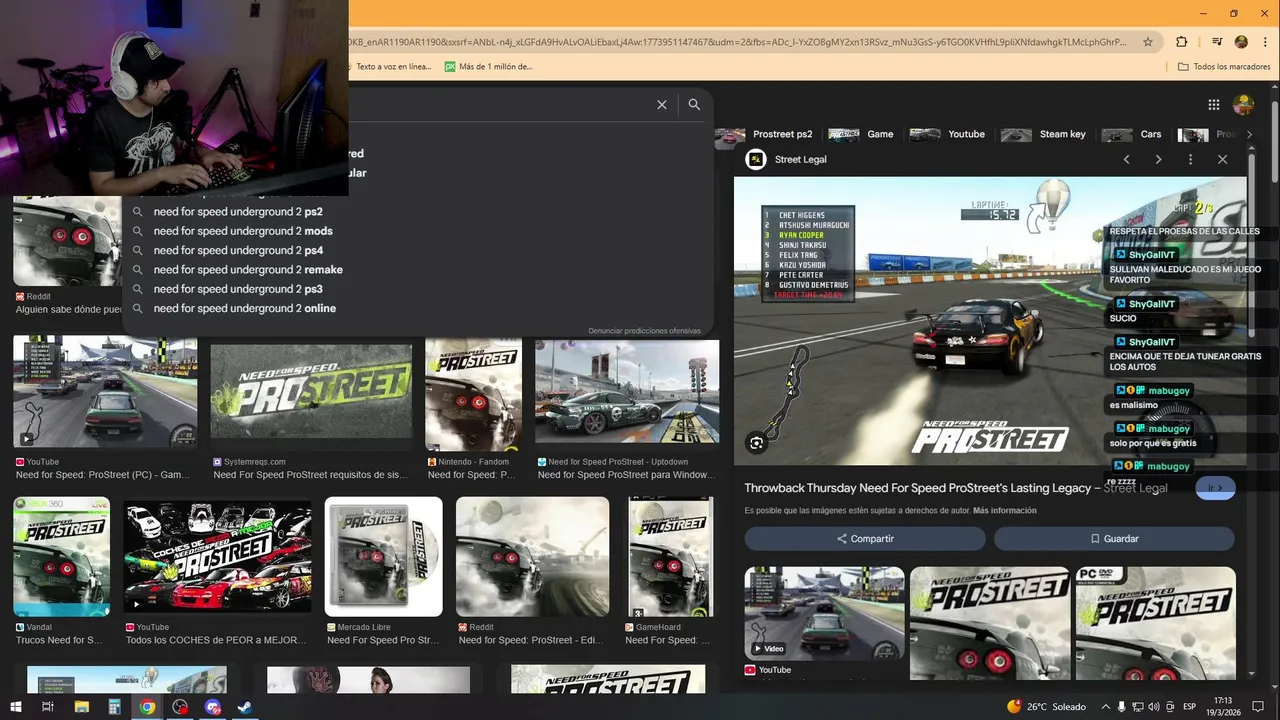Open File Explorer from the taskbar

[82, 707]
